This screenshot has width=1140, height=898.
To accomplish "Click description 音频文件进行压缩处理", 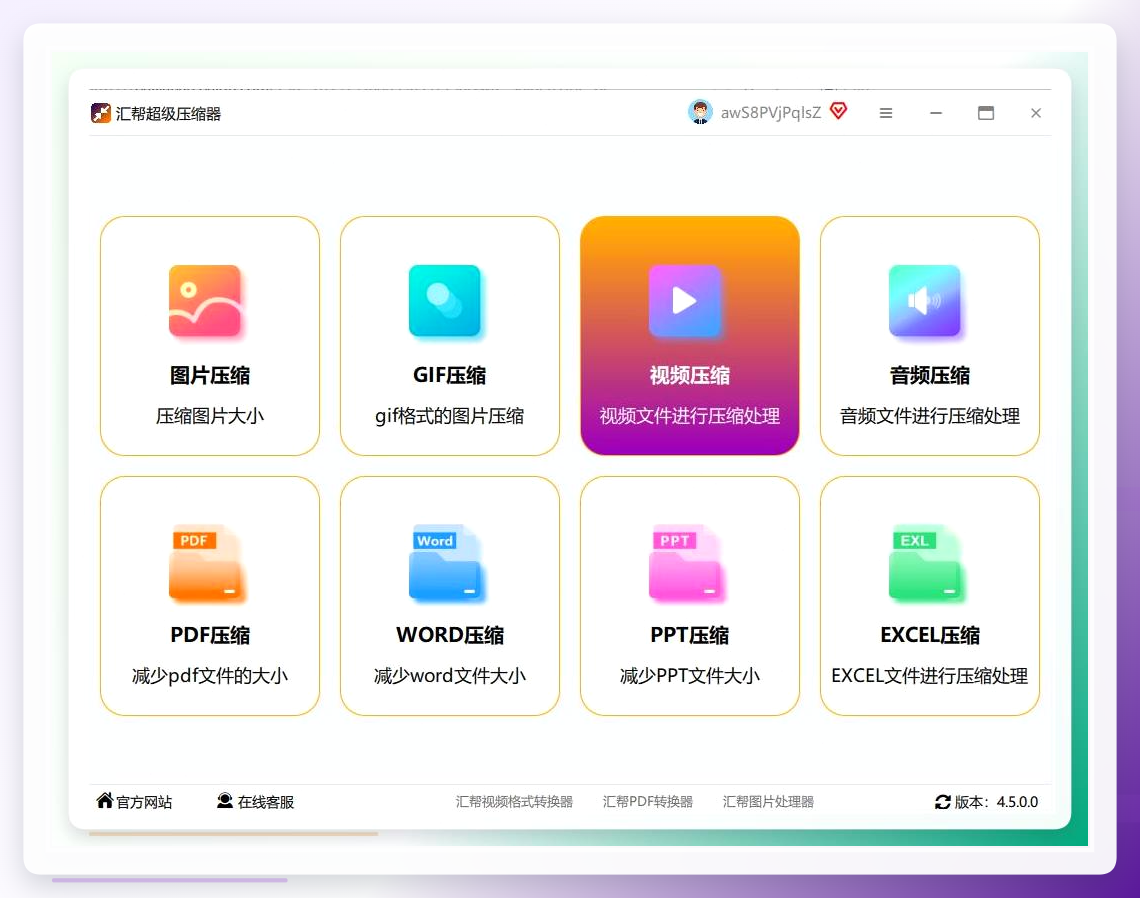I will 930,416.
